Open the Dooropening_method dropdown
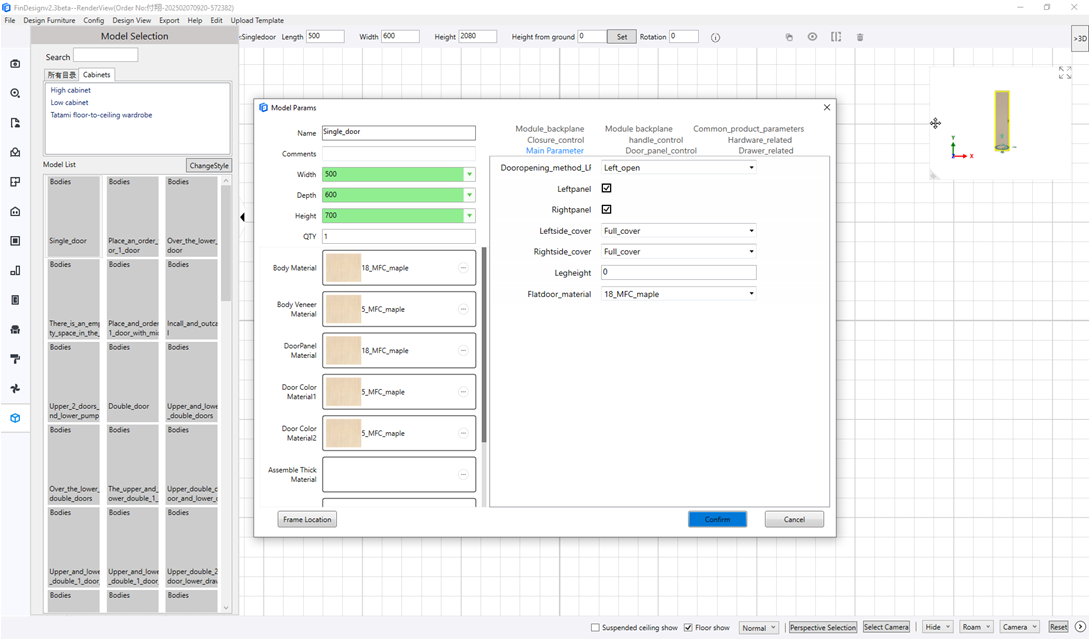1090x640 pixels. (x=678, y=167)
